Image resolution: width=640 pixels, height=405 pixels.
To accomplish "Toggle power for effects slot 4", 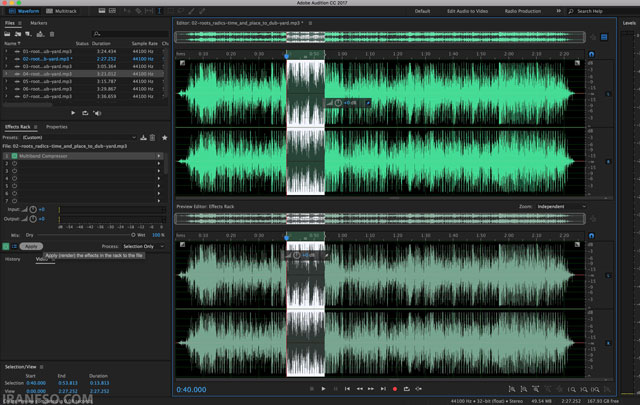I will point(14,178).
